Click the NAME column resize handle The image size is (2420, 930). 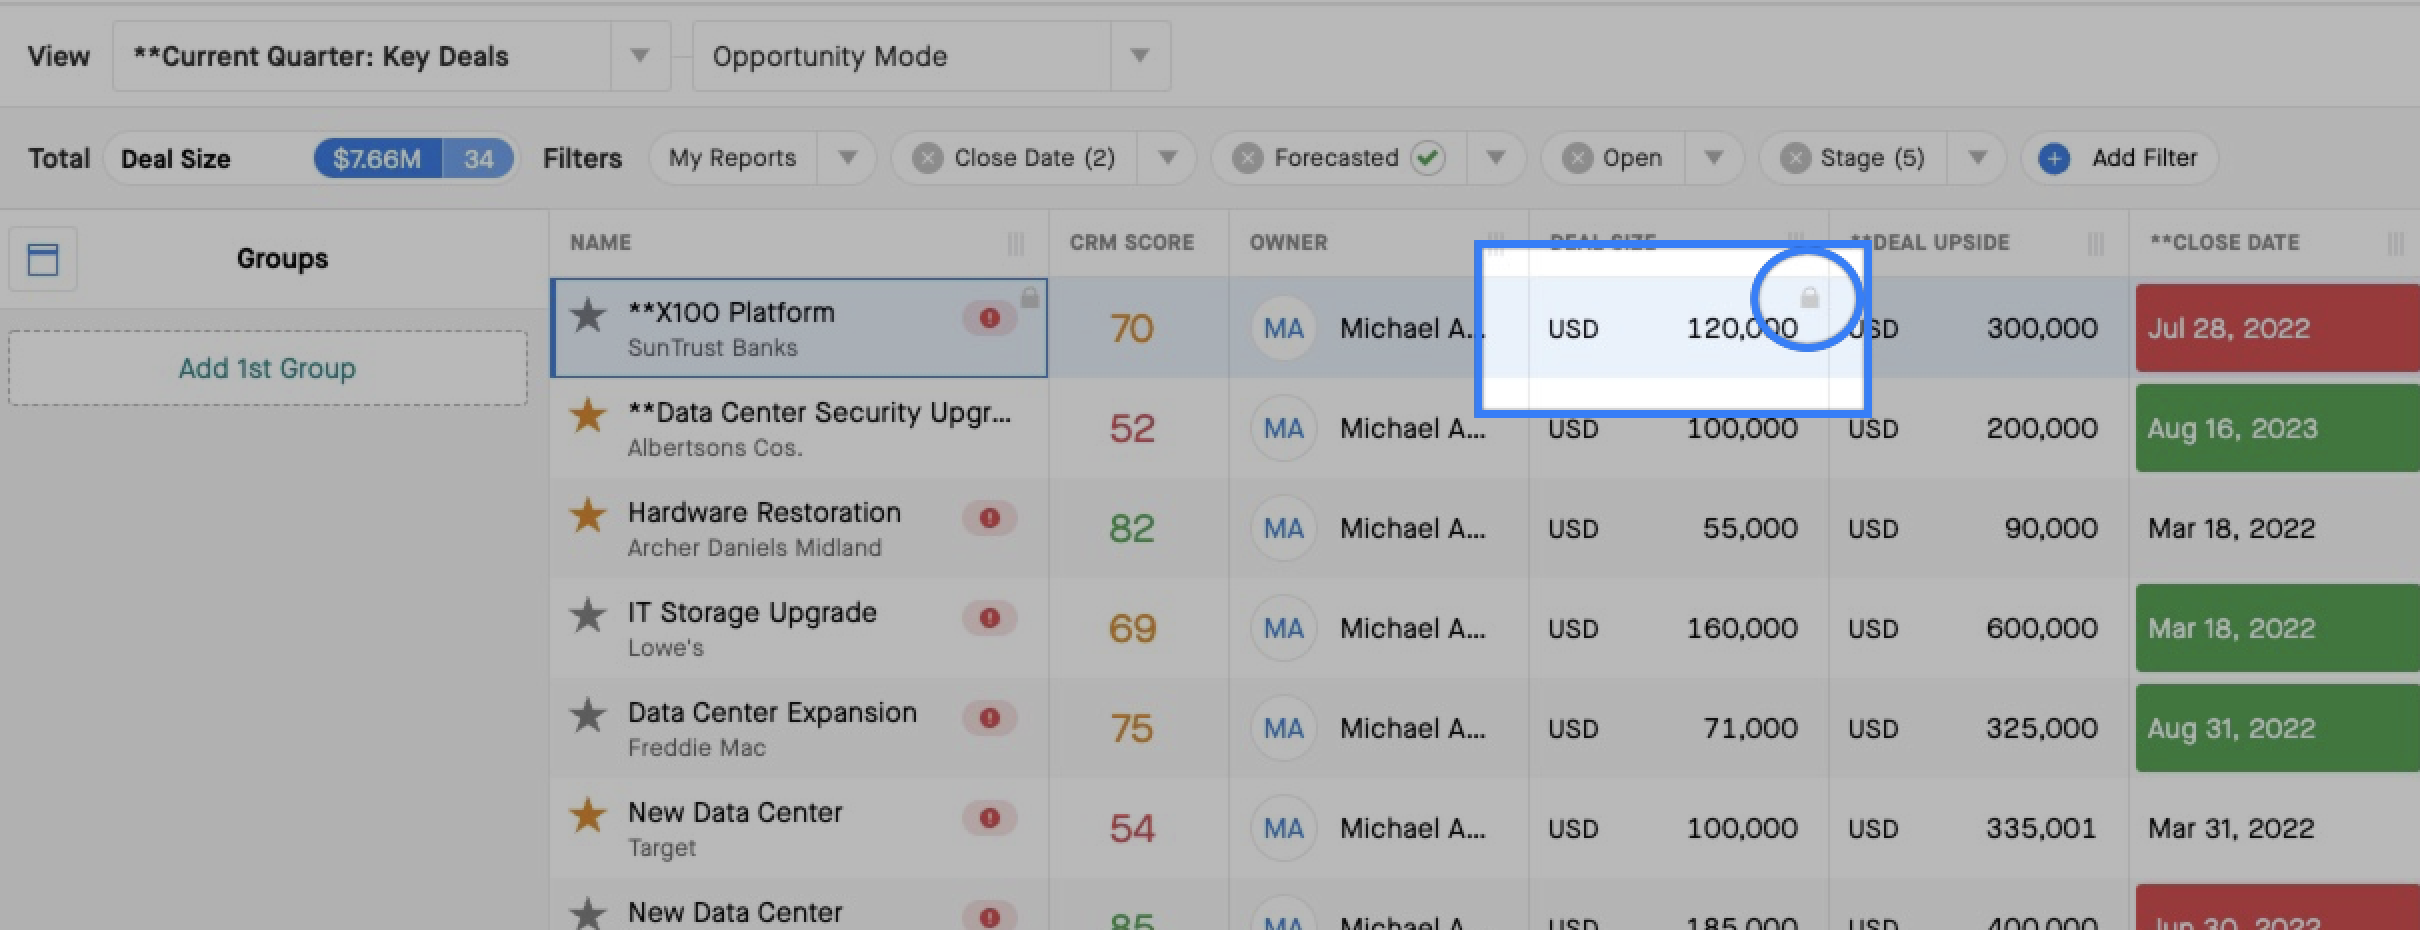tap(1016, 243)
